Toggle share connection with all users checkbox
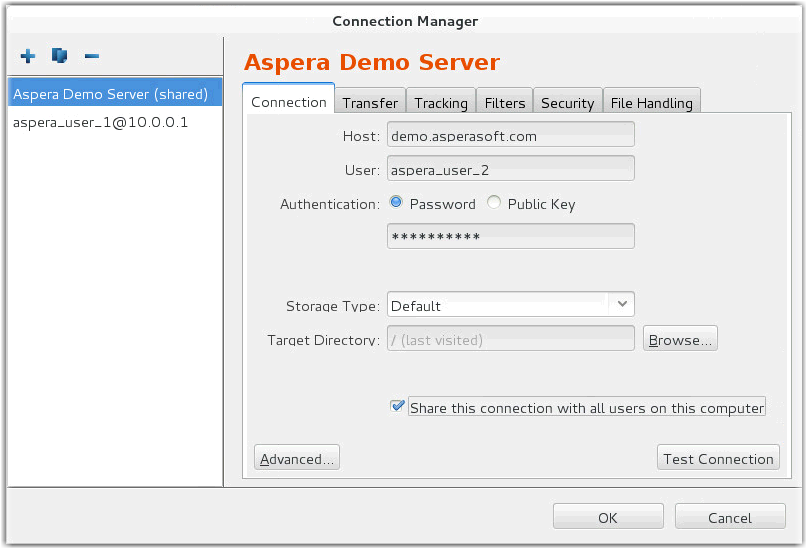The width and height of the screenshot is (807, 549). [397, 406]
